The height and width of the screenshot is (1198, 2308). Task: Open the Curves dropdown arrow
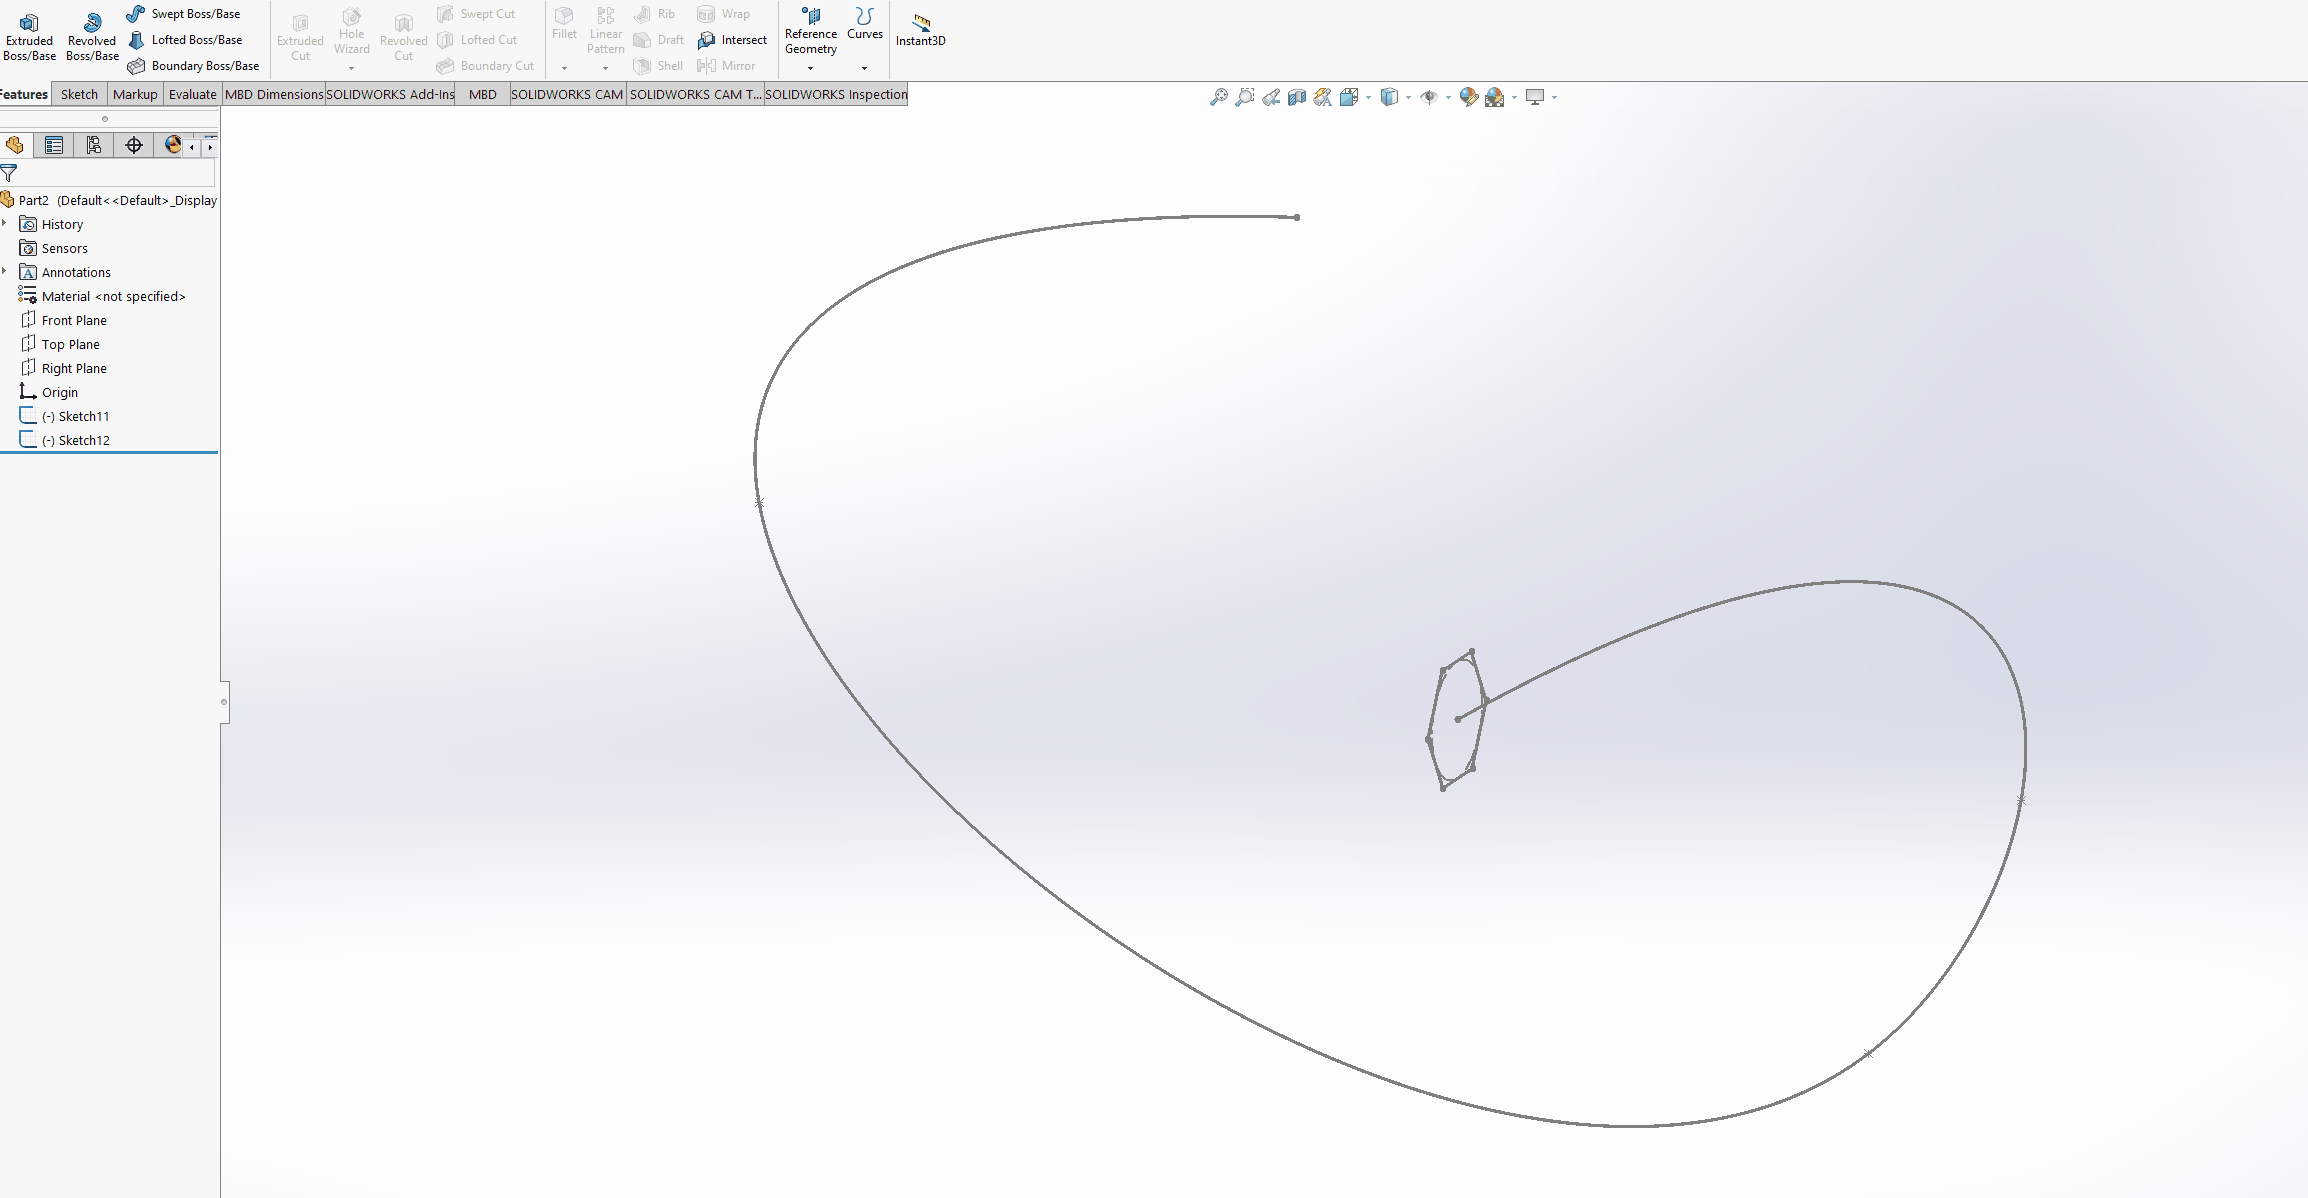pos(864,68)
